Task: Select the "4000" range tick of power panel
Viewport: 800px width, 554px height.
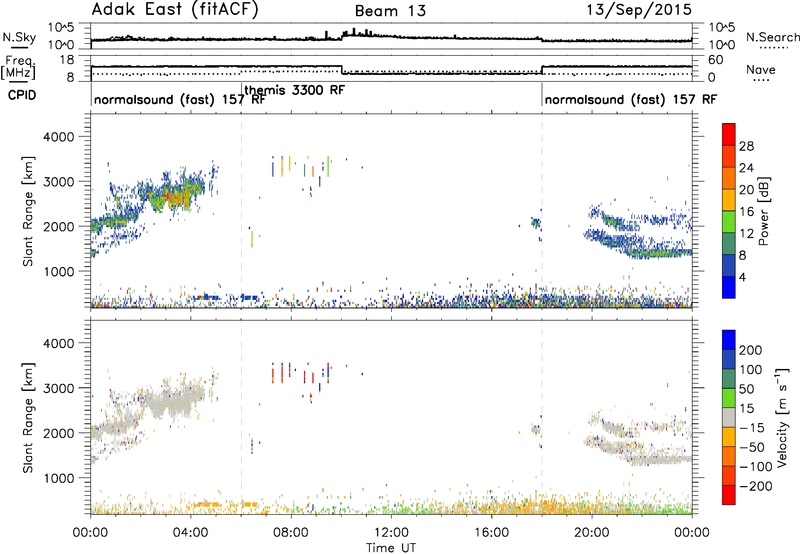Action: click(58, 137)
